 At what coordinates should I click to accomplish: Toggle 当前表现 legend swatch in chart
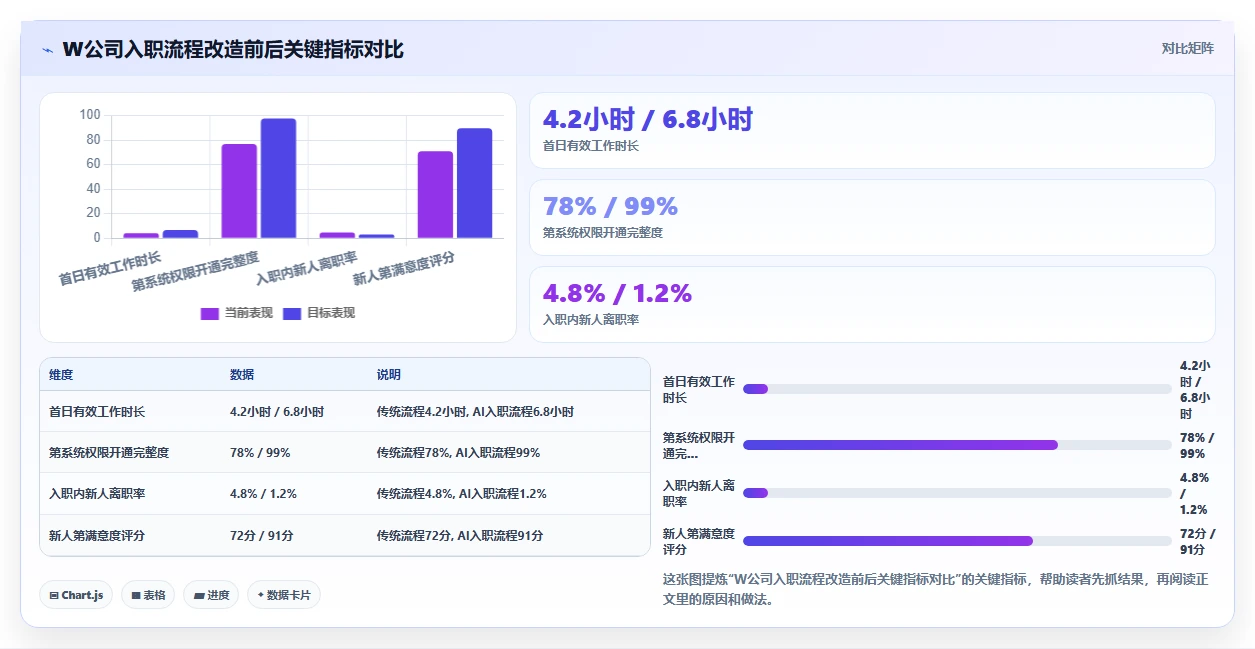pos(209,313)
